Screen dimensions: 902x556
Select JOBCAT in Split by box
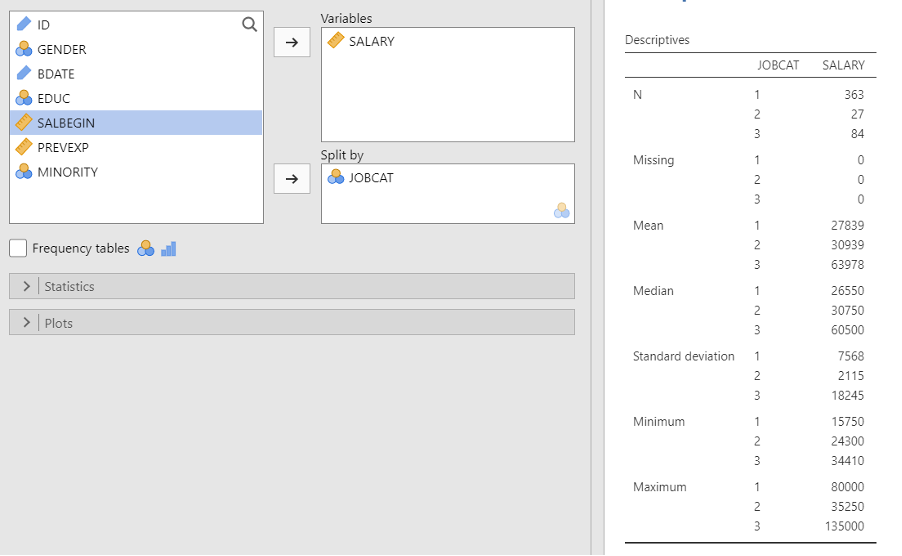370,178
